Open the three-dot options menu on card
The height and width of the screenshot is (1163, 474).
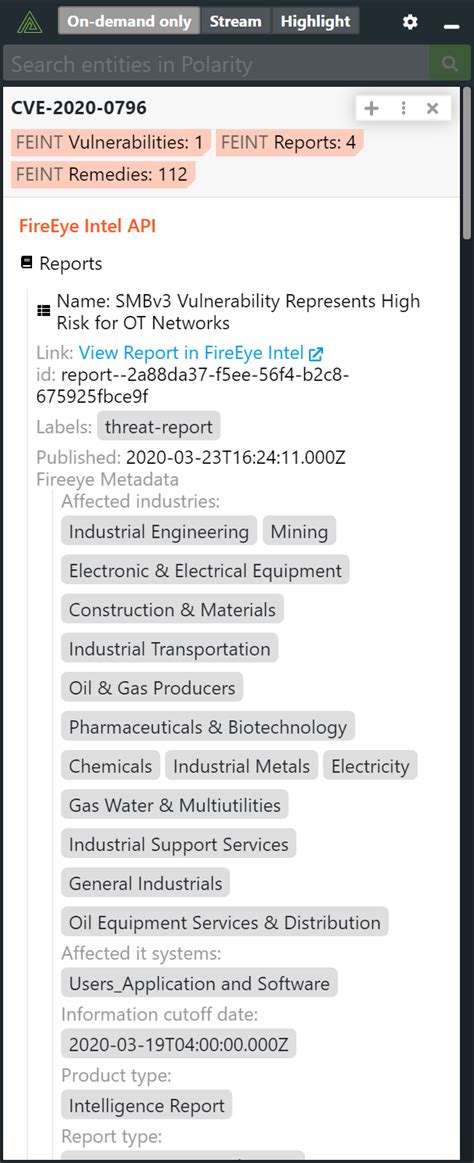click(404, 109)
